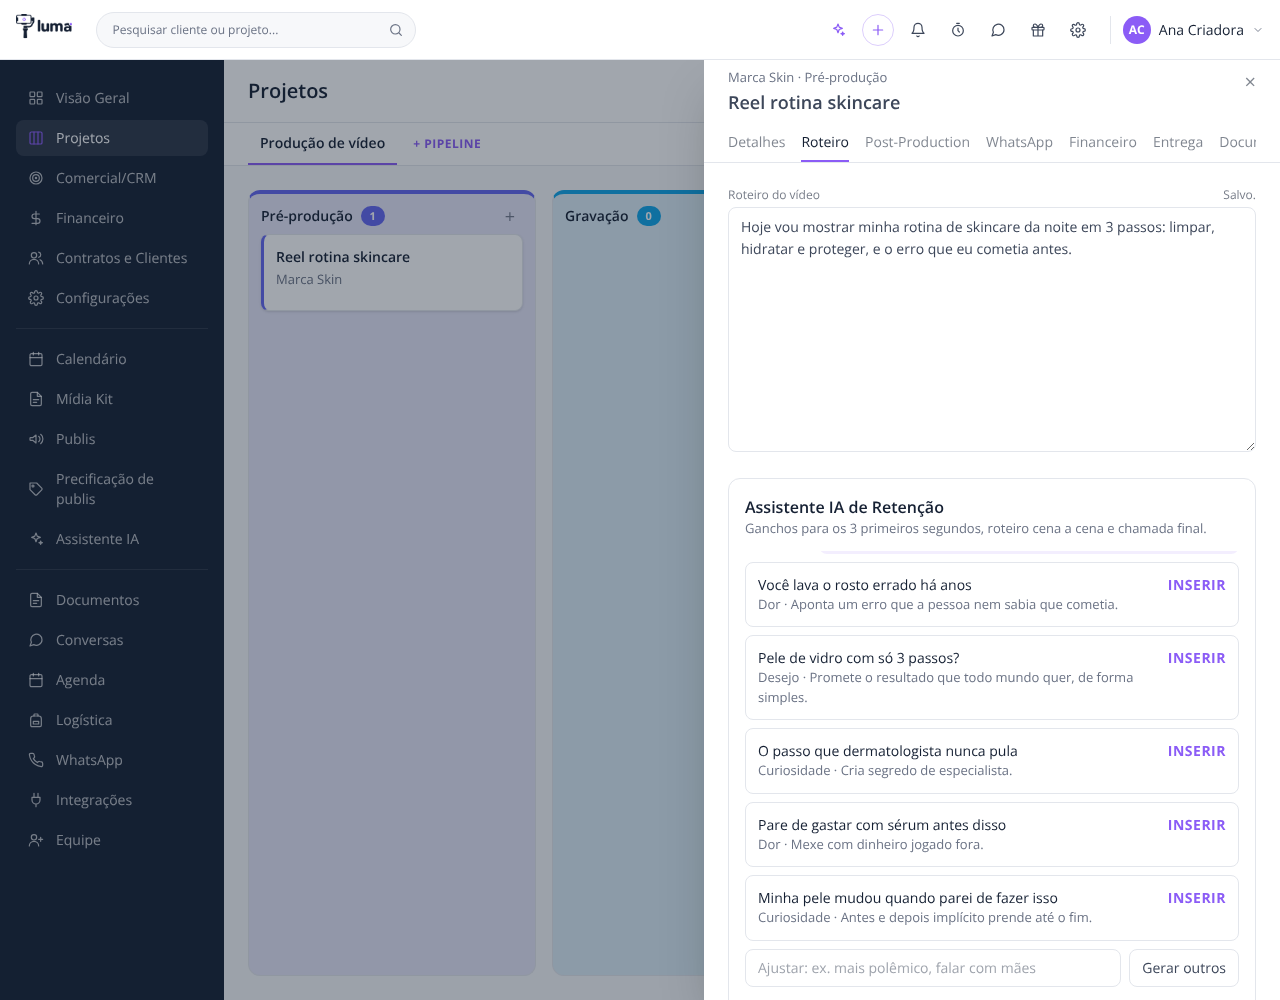
Task: Open Equipe in sidebar
Action: (x=112, y=840)
